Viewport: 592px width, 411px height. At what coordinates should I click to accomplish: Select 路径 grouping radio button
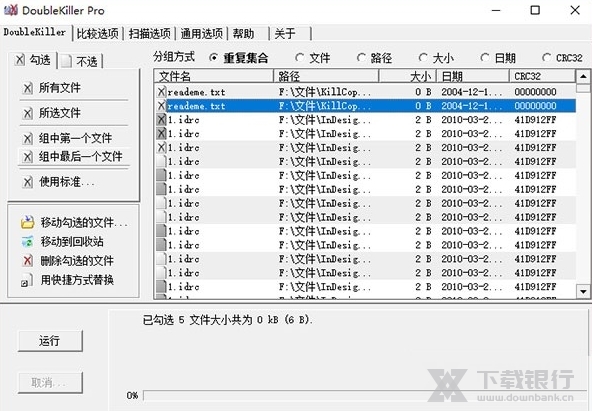(x=361, y=58)
